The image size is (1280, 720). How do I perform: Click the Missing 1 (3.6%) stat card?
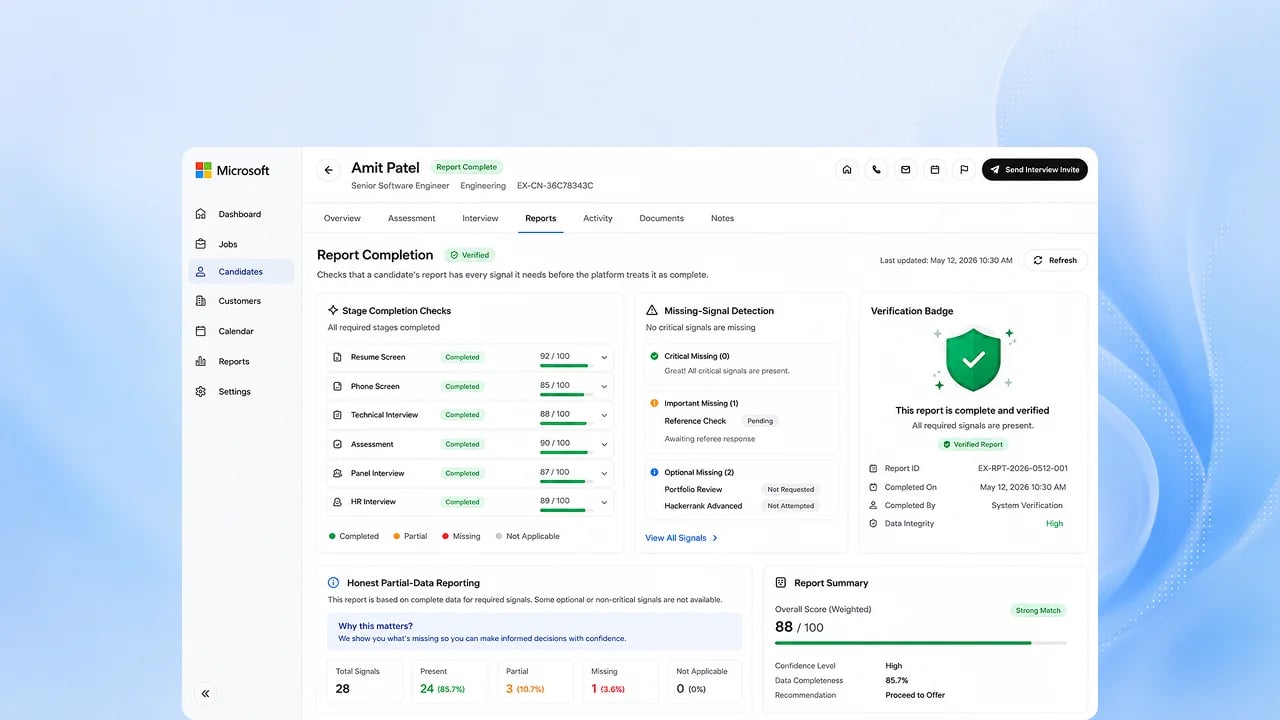pyautogui.click(x=619, y=680)
